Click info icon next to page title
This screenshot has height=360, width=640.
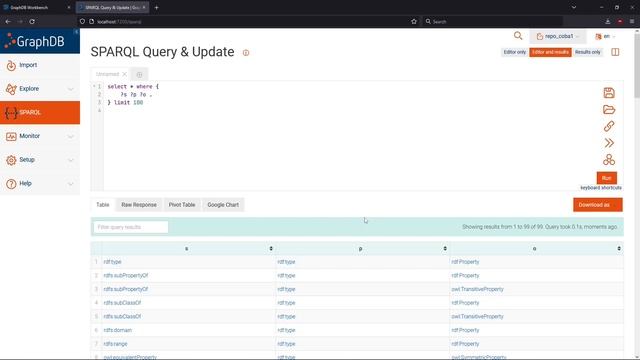click(x=246, y=53)
